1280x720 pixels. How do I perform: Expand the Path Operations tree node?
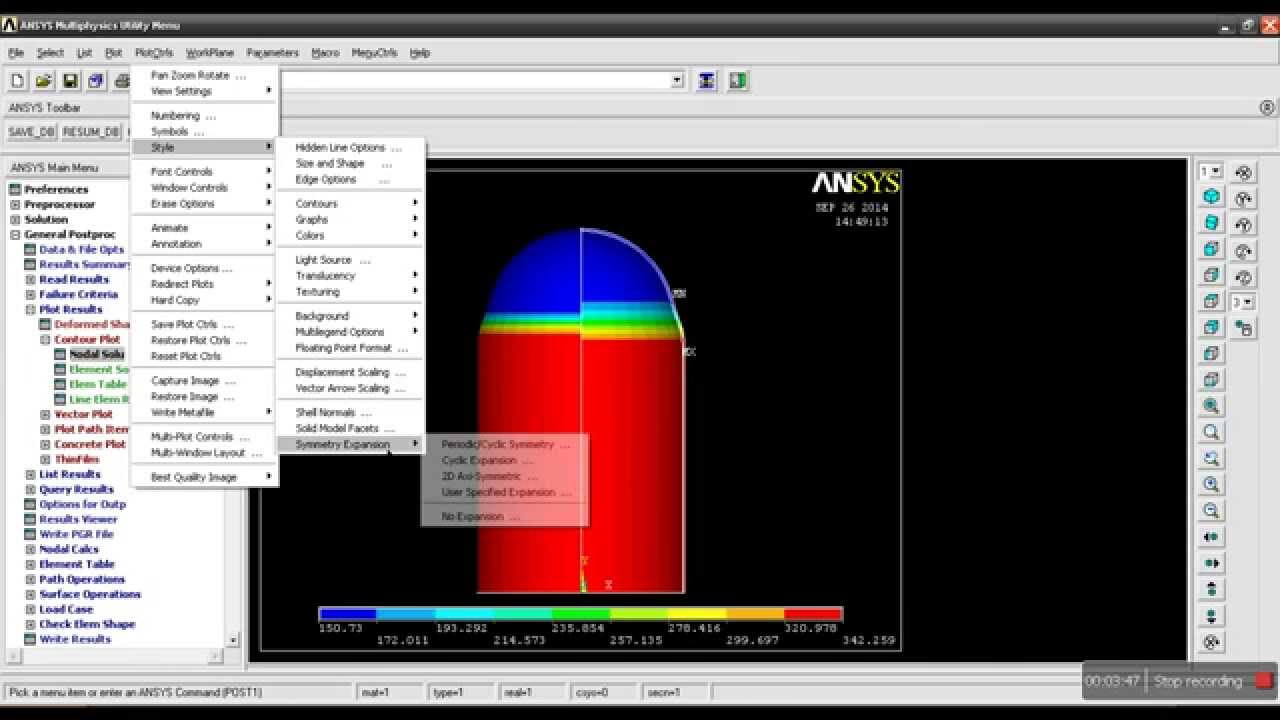point(30,579)
